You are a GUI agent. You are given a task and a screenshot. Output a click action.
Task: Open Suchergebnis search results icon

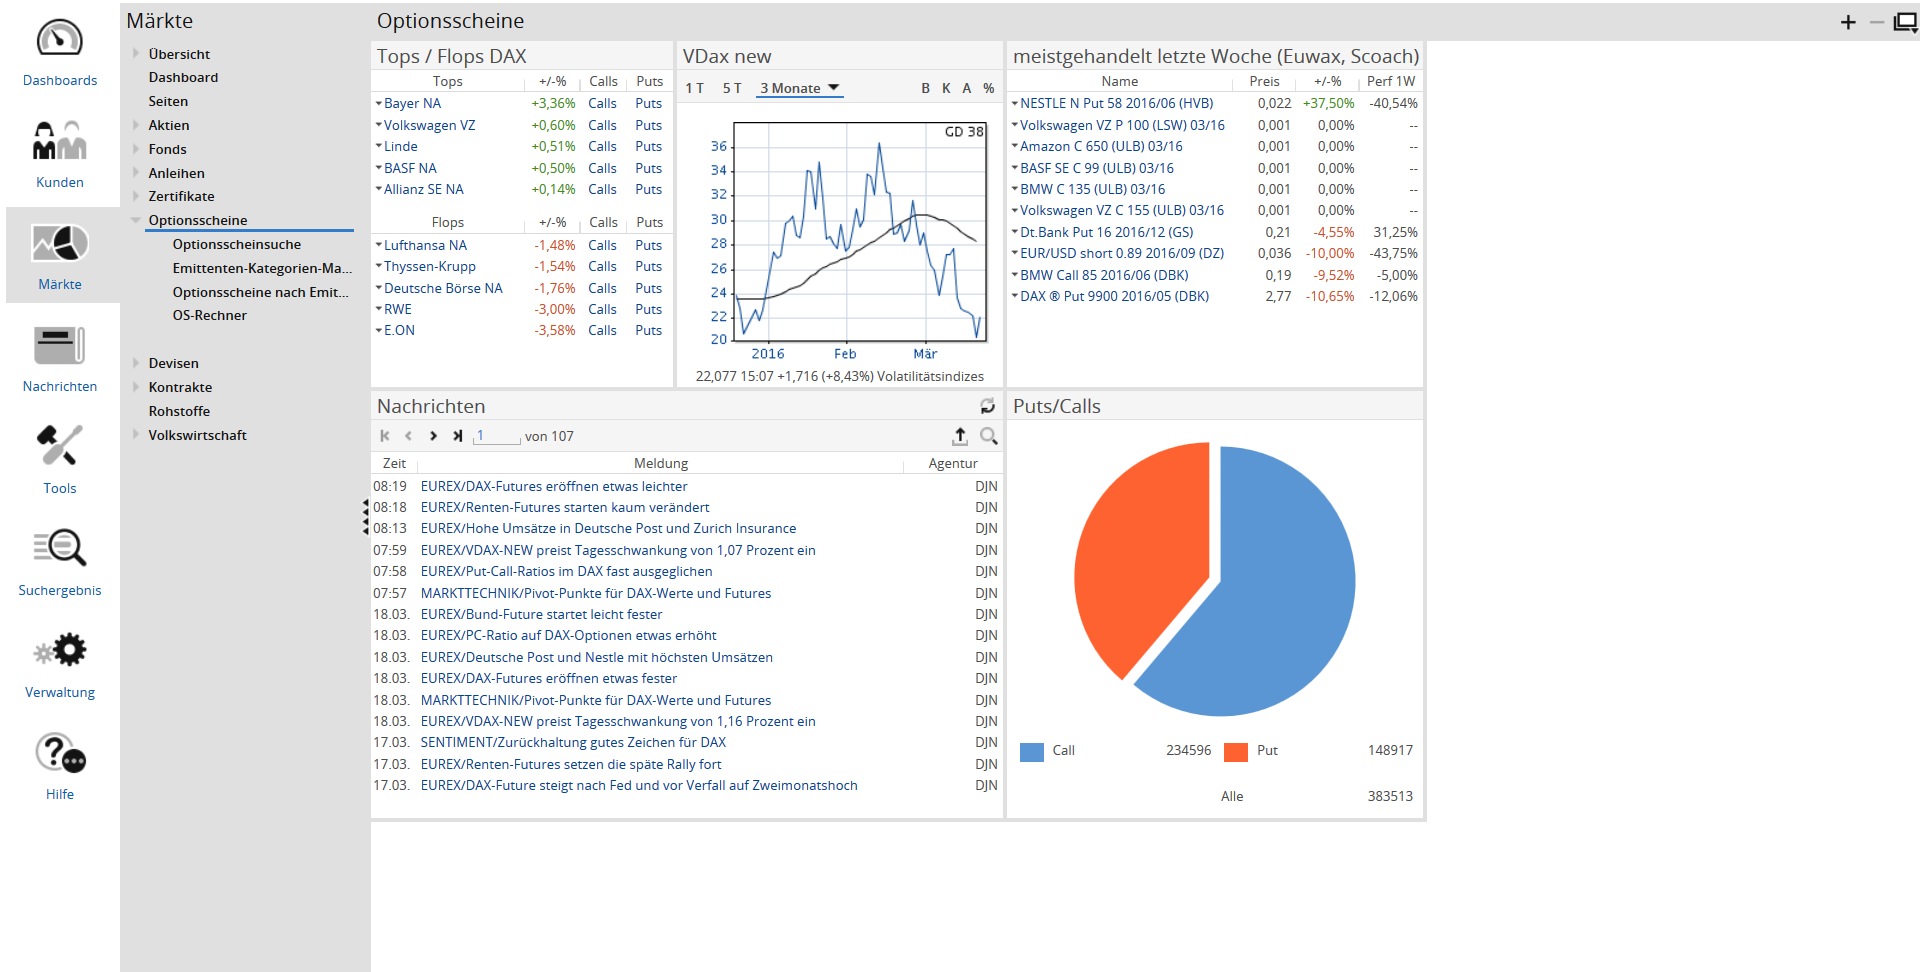coord(60,549)
